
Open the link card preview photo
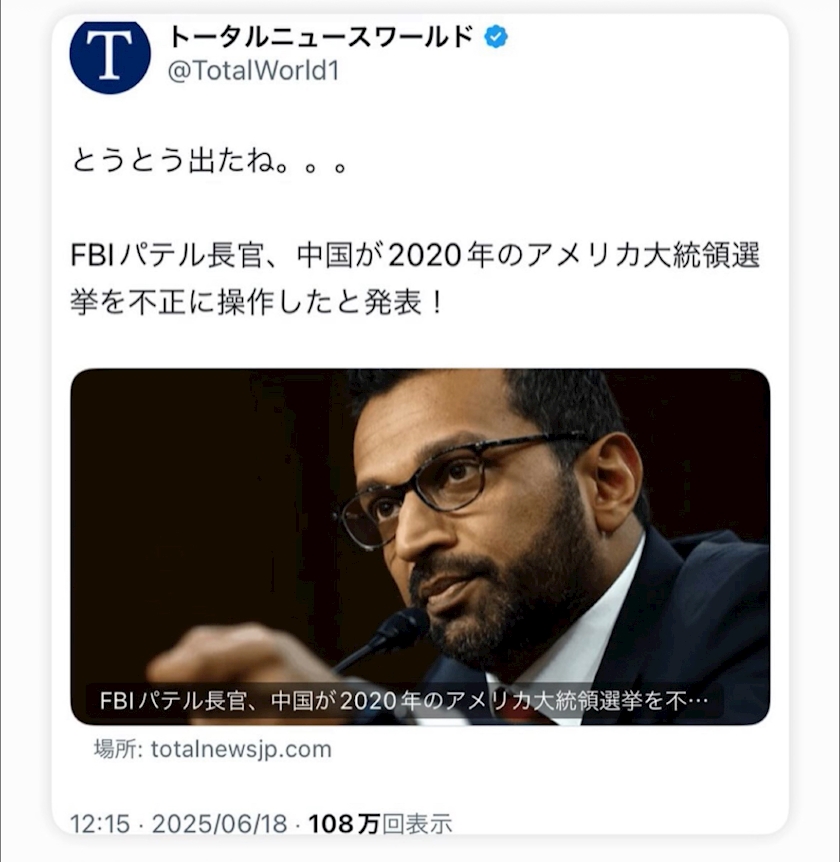(420, 546)
